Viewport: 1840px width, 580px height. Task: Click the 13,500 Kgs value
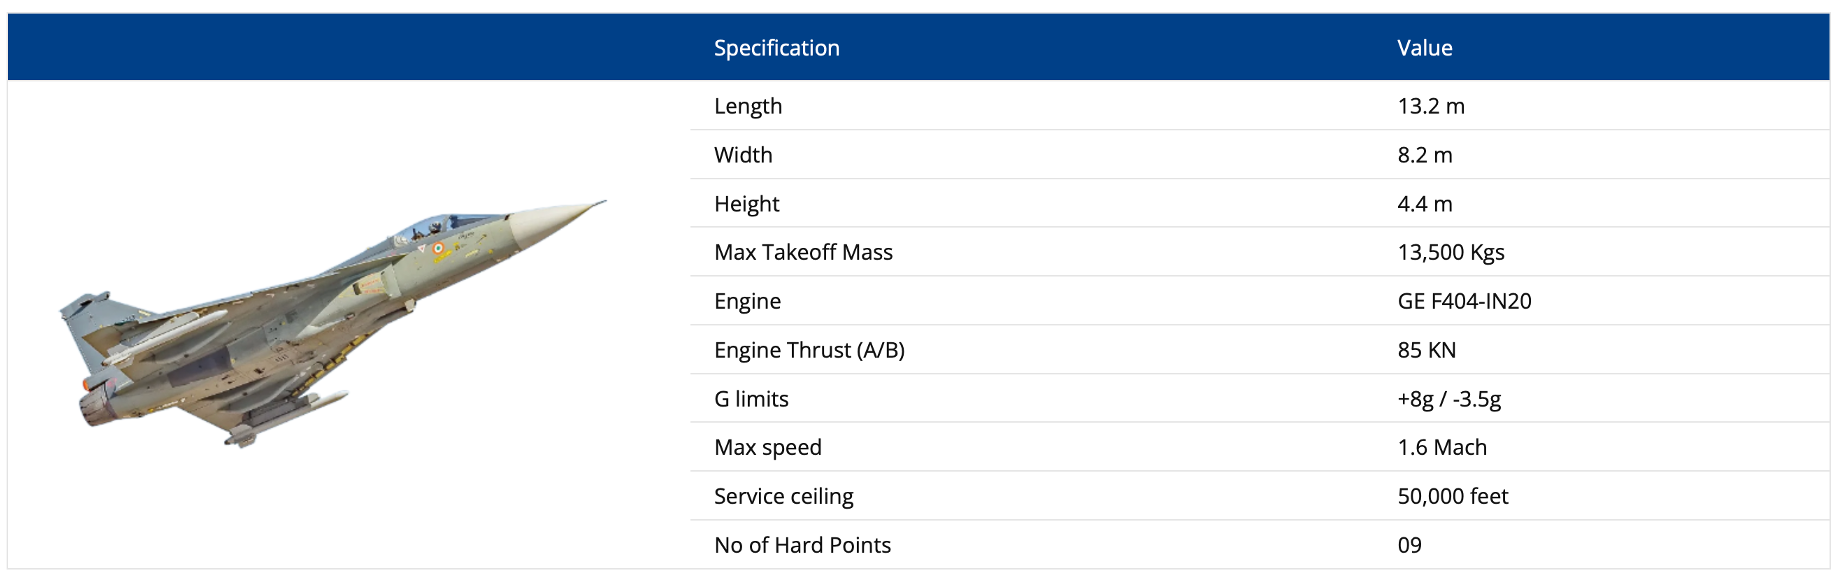click(1450, 252)
